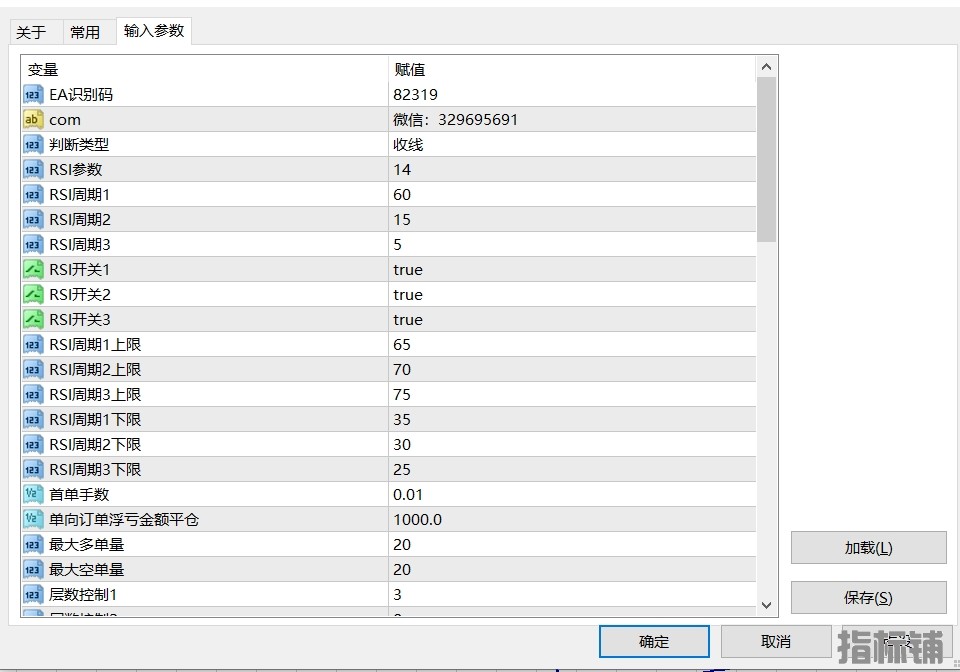Cancel the dialog with 取消
The height and width of the screenshot is (672, 960).
coord(776,641)
